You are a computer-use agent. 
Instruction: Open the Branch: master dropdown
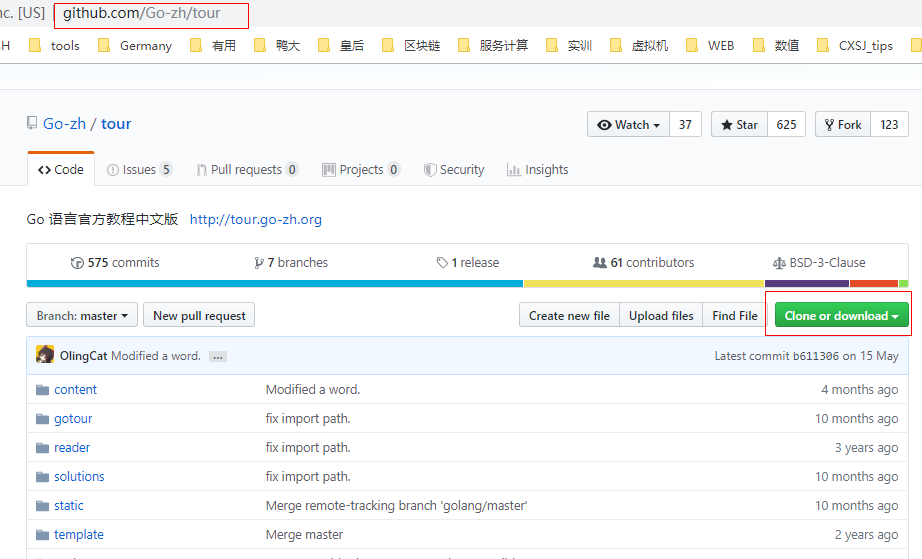[82, 315]
